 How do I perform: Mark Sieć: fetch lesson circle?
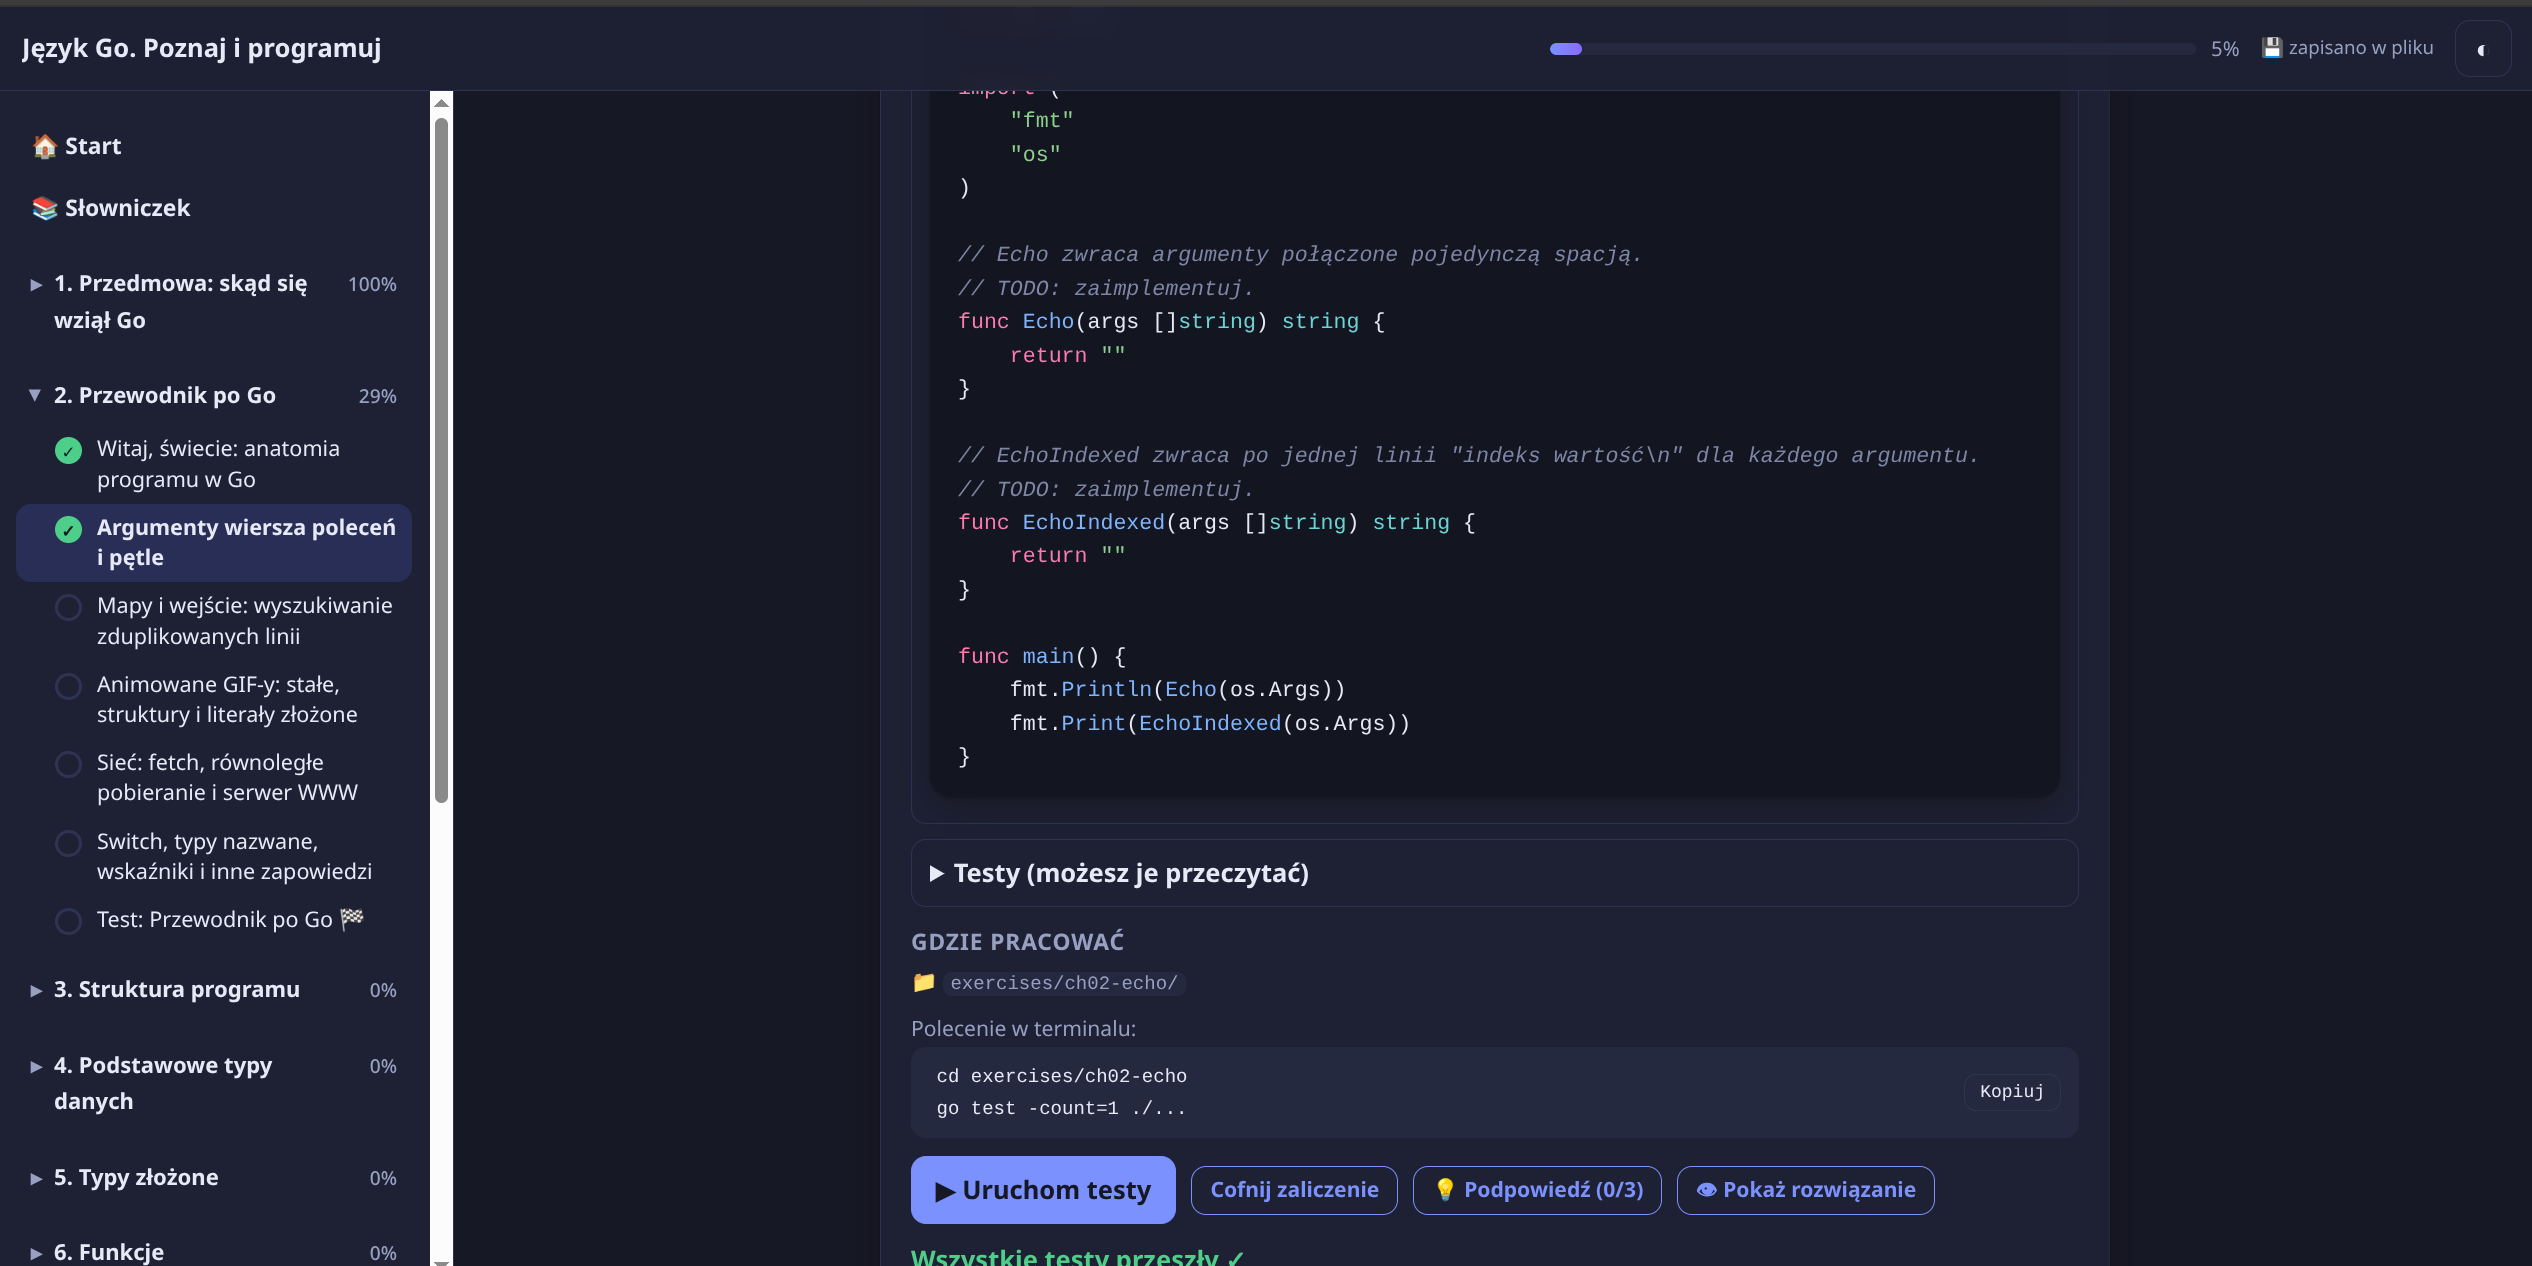[68, 764]
